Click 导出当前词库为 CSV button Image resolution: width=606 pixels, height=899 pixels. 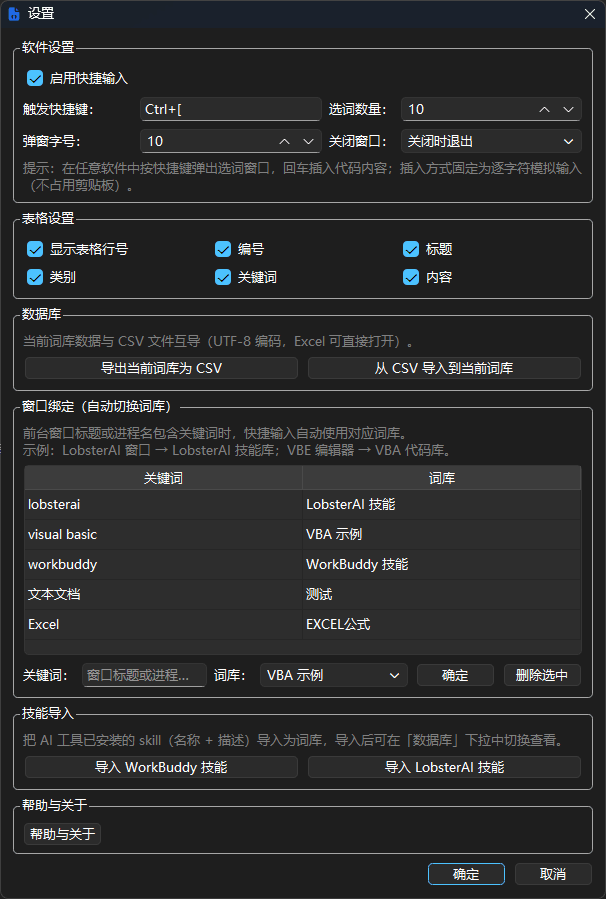point(161,368)
